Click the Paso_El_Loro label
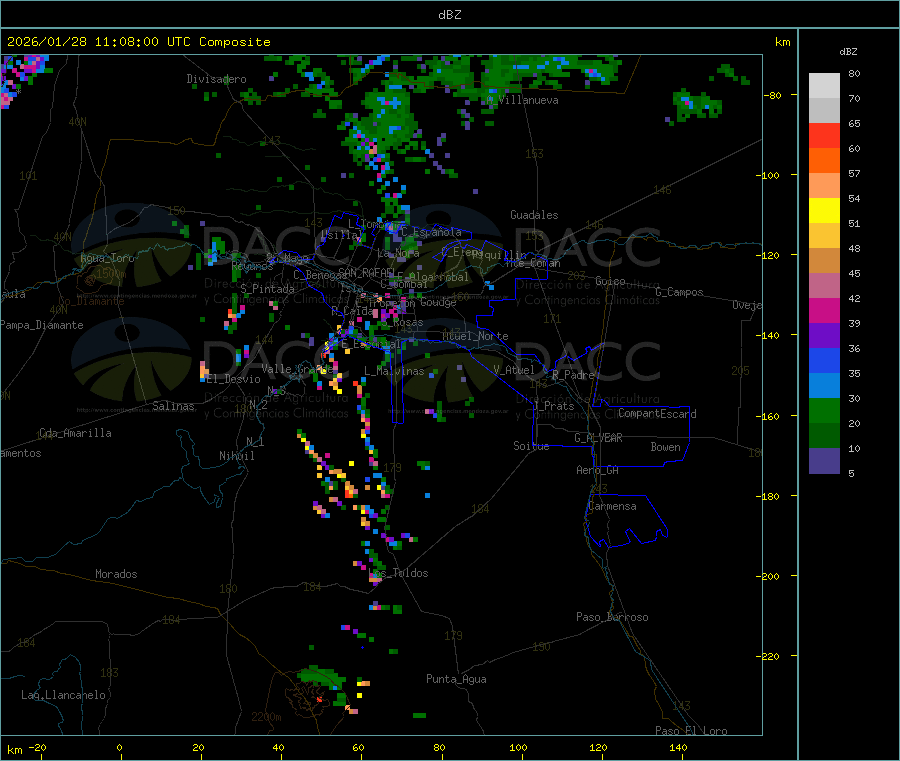The height and width of the screenshot is (761, 900). pyautogui.click(x=691, y=731)
